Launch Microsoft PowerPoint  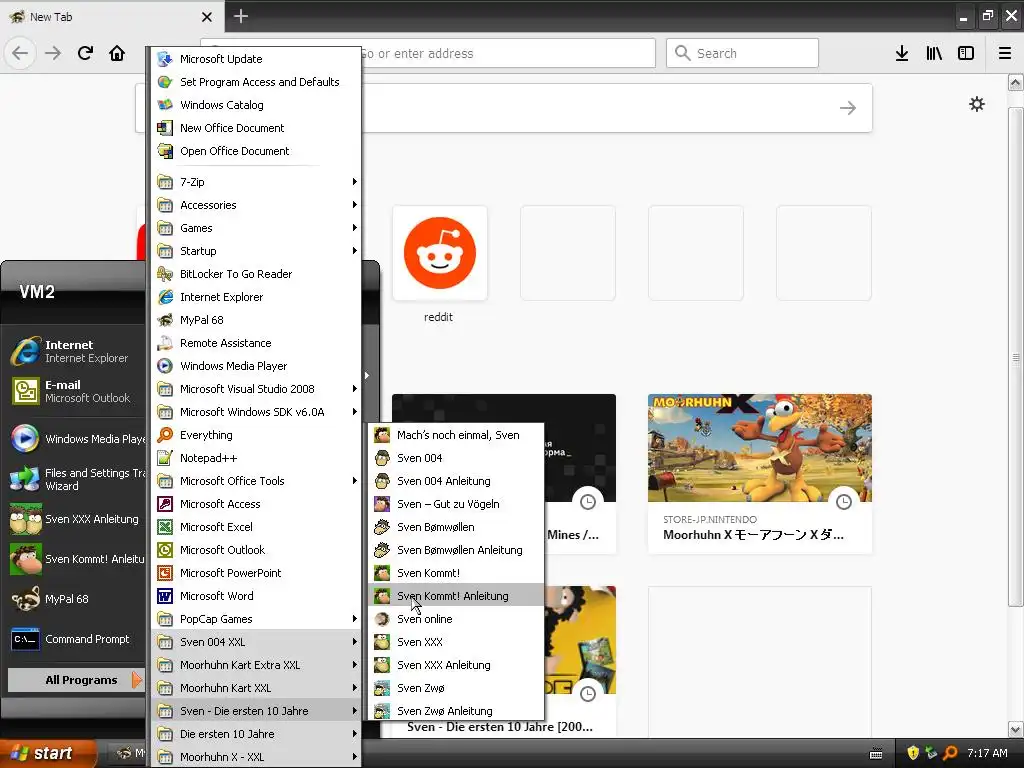[256, 573]
